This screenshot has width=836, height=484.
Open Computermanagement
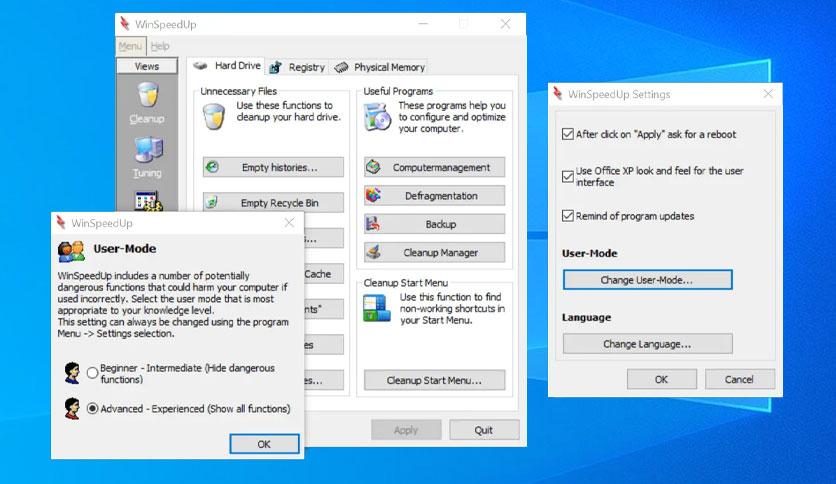(435, 167)
